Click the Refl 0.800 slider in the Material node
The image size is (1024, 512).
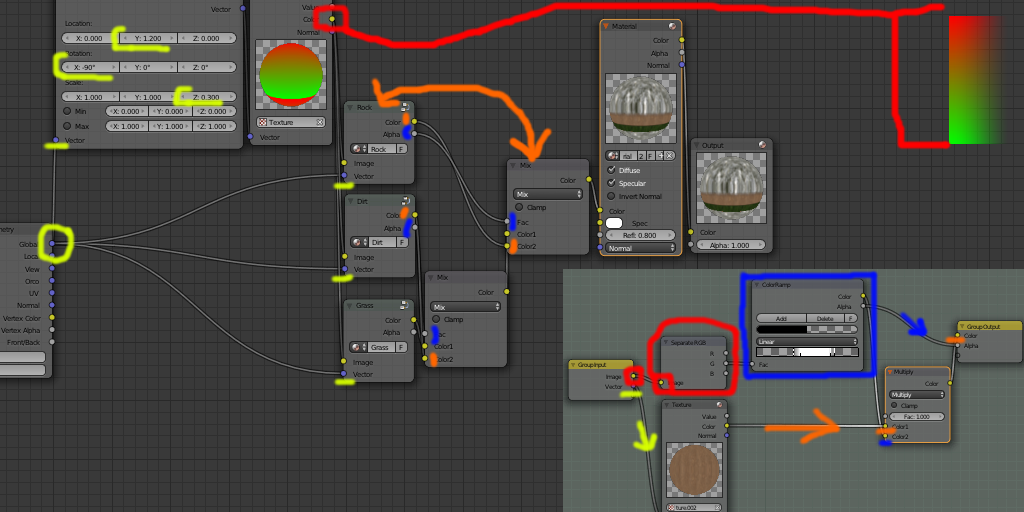(641, 235)
